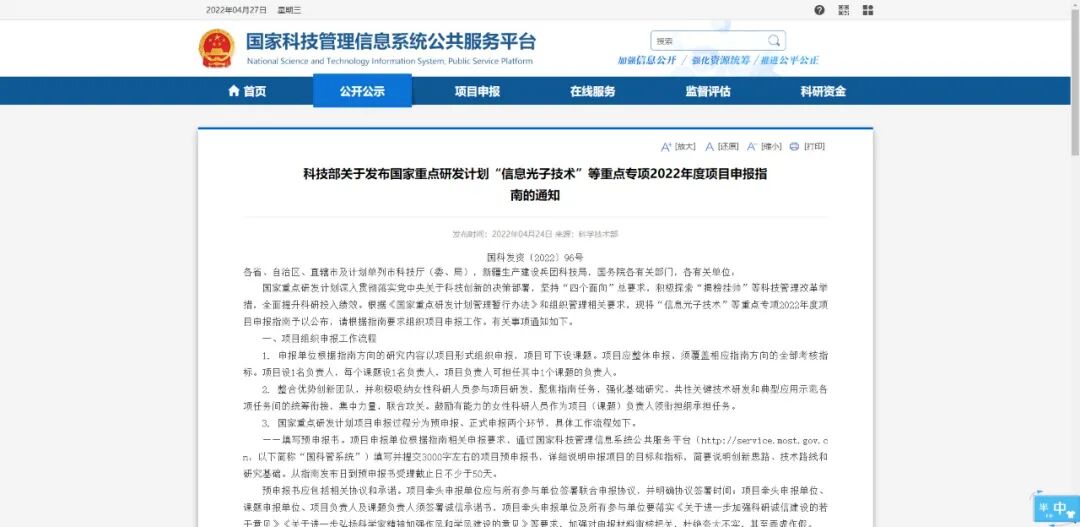Click the 国家科技管理信息系统公共服务平台 site title
Screen dimensions: 1080x527
(391, 41)
